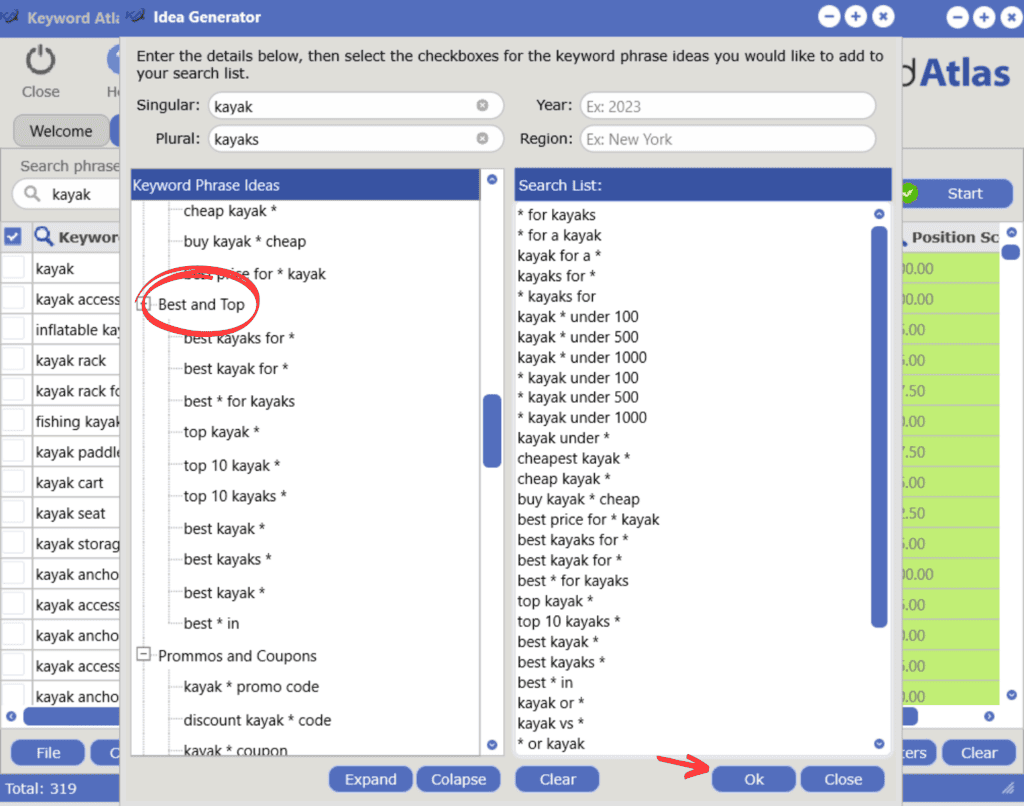Switch to the Welcome tab

click(x=61, y=130)
